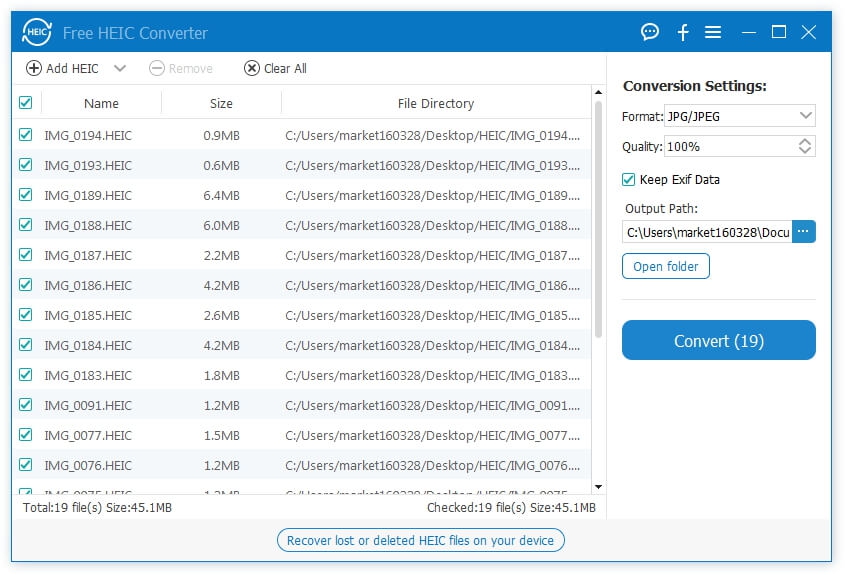Viewport: 845px width, 575px height.
Task: Browse output path with three-dots button
Action: [804, 232]
